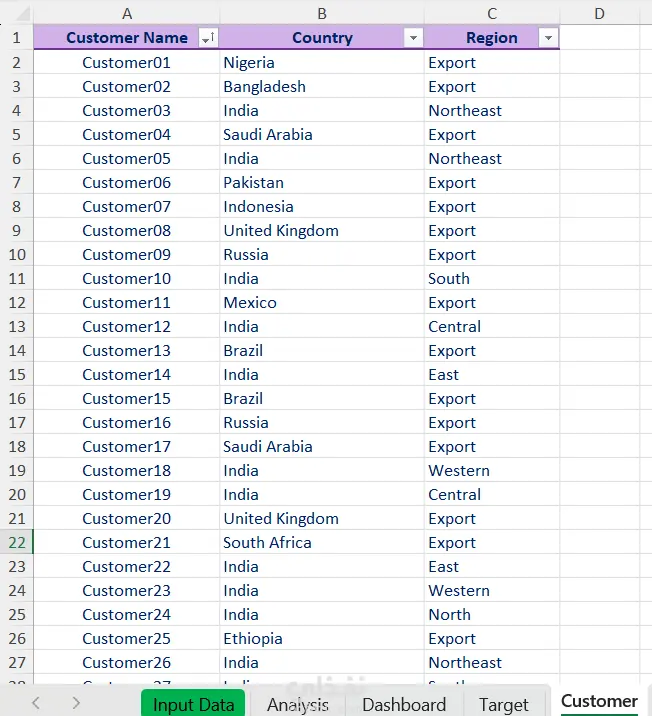652x716 pixels.
Task: Open the Analysis sheet tab
Action: click(x=298, y=704)
